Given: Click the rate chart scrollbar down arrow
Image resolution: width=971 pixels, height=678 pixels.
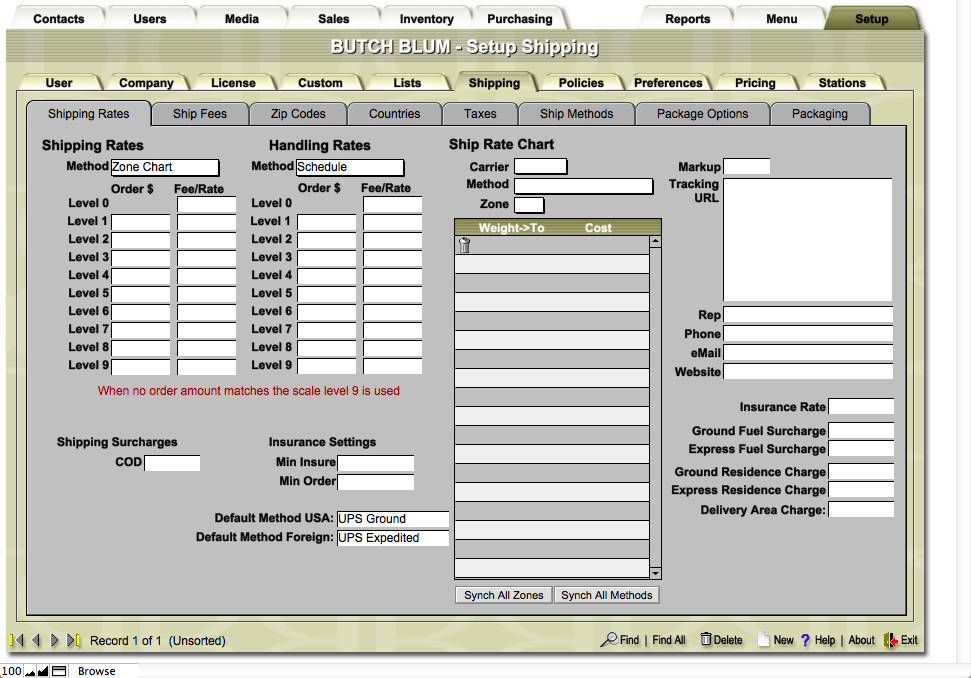Looking at the screenshot, I should 656,573.
